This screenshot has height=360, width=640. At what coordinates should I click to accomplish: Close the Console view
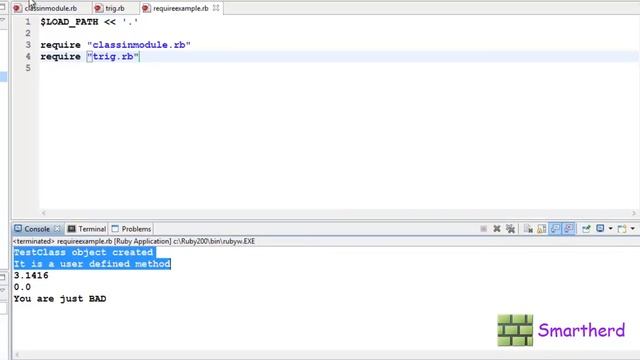[x=57, y=229]
